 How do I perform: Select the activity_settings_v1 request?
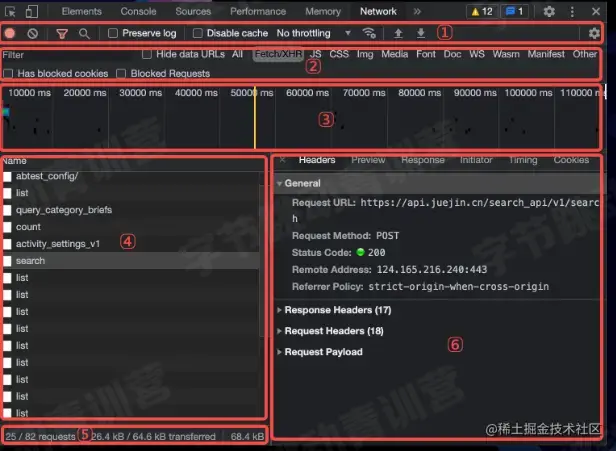click(x=131, y=244)
